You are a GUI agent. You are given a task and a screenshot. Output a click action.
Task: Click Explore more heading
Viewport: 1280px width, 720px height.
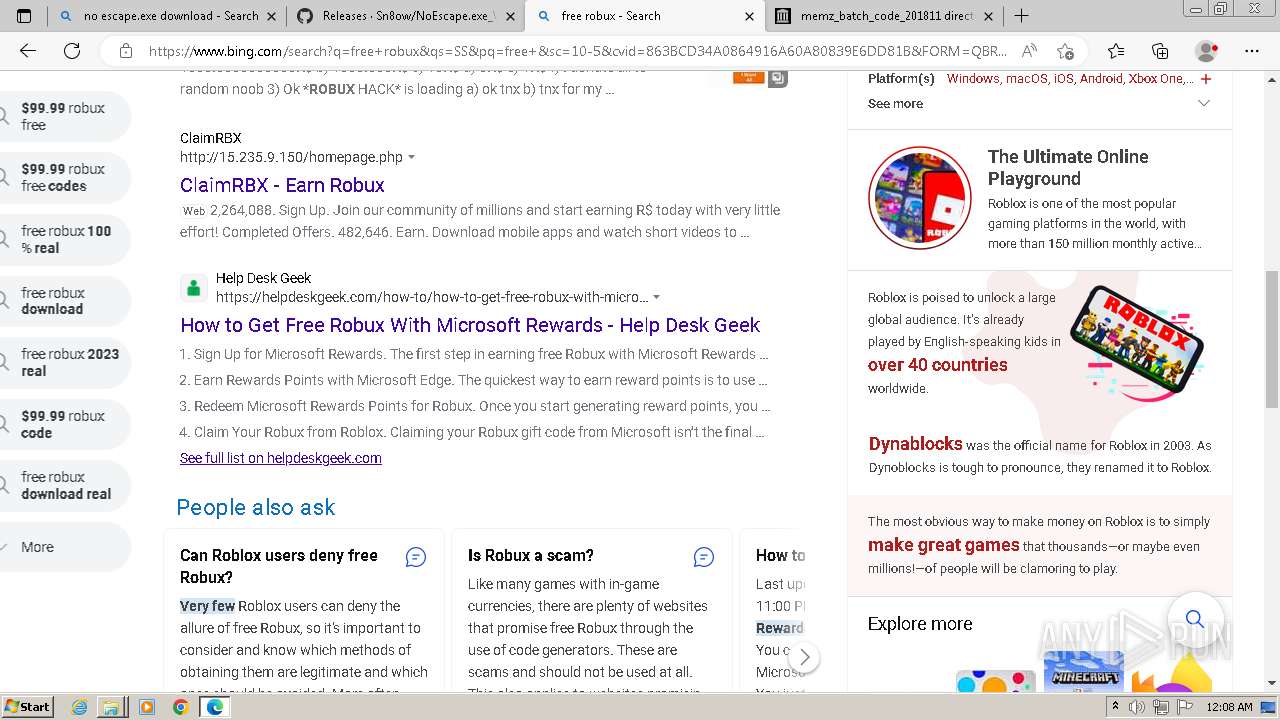tap(920, 624)
